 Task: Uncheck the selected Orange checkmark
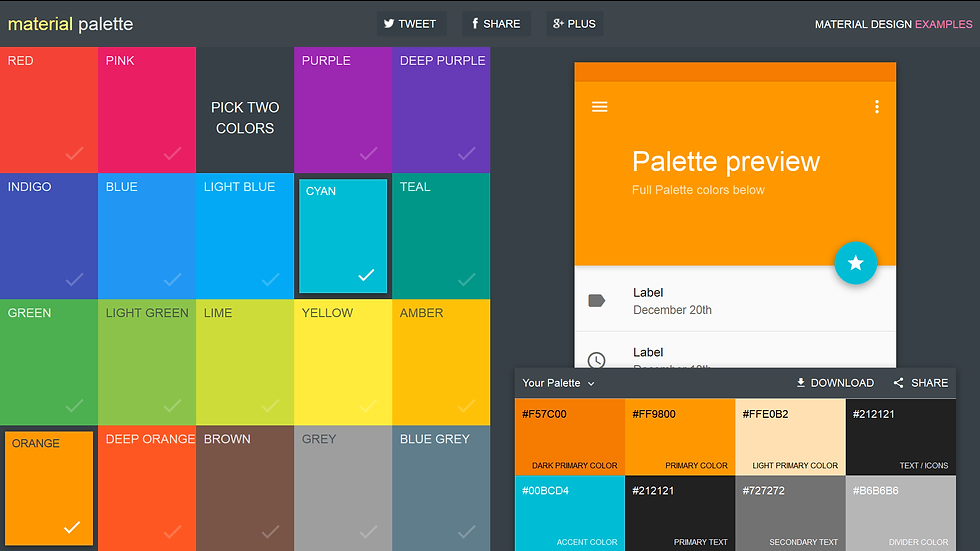click(x=72, y=527)
